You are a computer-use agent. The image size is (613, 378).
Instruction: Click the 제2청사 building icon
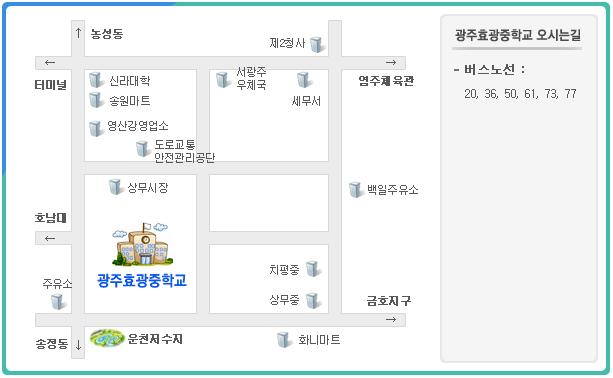tap(317, 45)
